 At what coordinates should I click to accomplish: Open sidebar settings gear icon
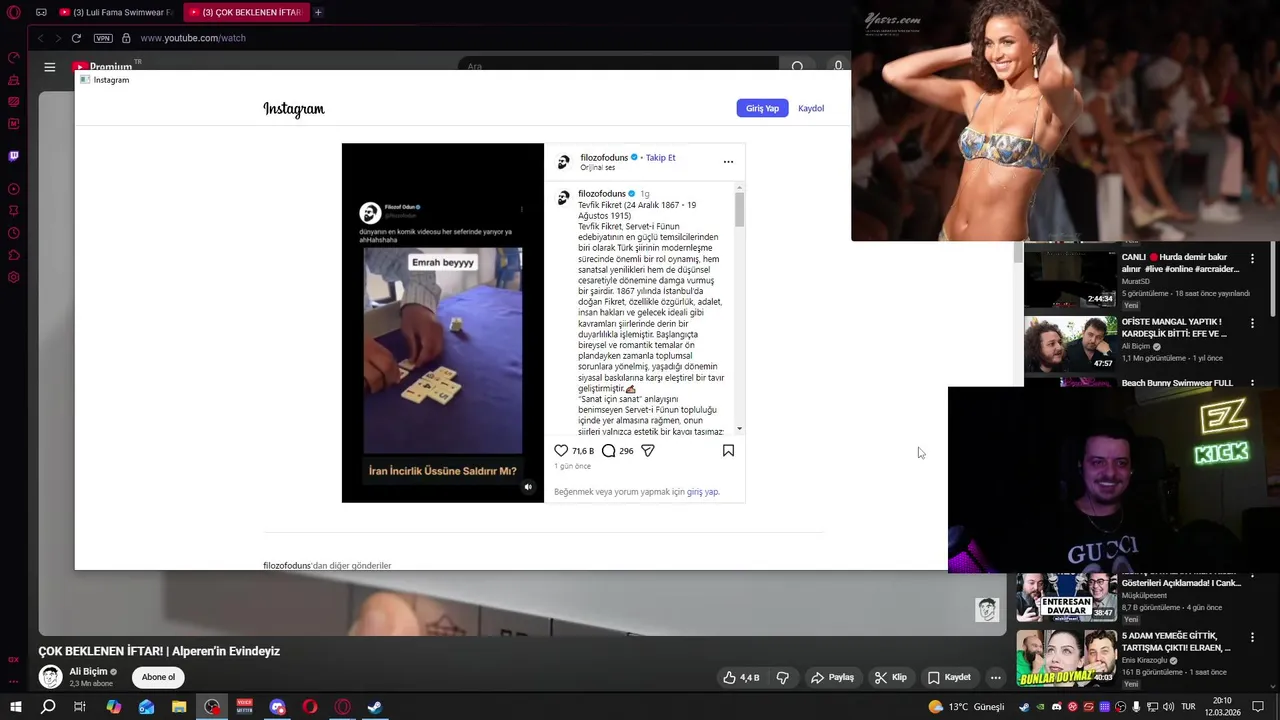(14, 277)
